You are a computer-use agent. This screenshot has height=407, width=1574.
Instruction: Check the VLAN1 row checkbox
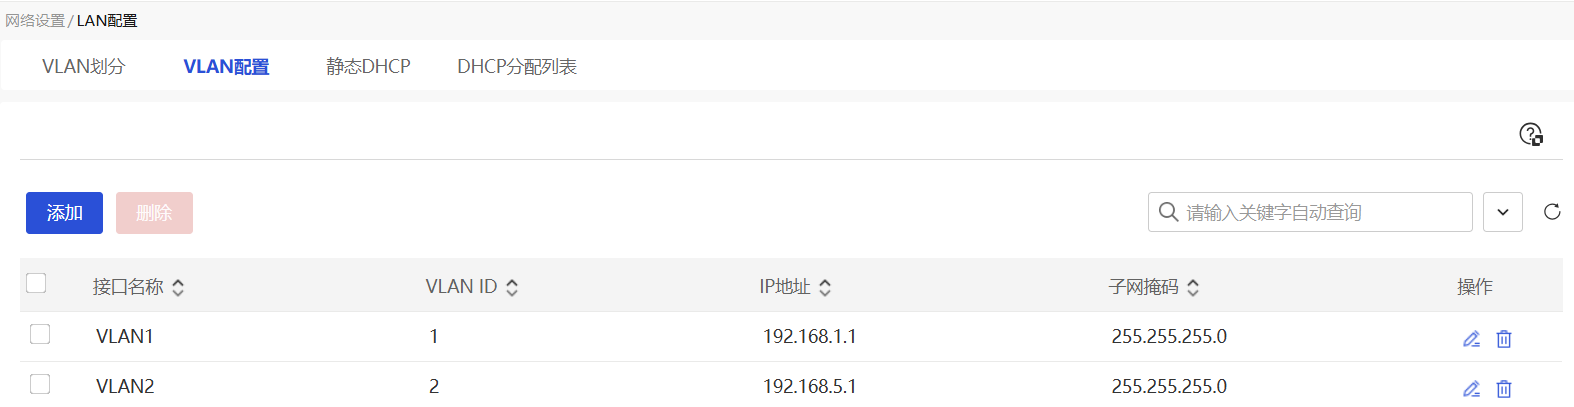40,334
